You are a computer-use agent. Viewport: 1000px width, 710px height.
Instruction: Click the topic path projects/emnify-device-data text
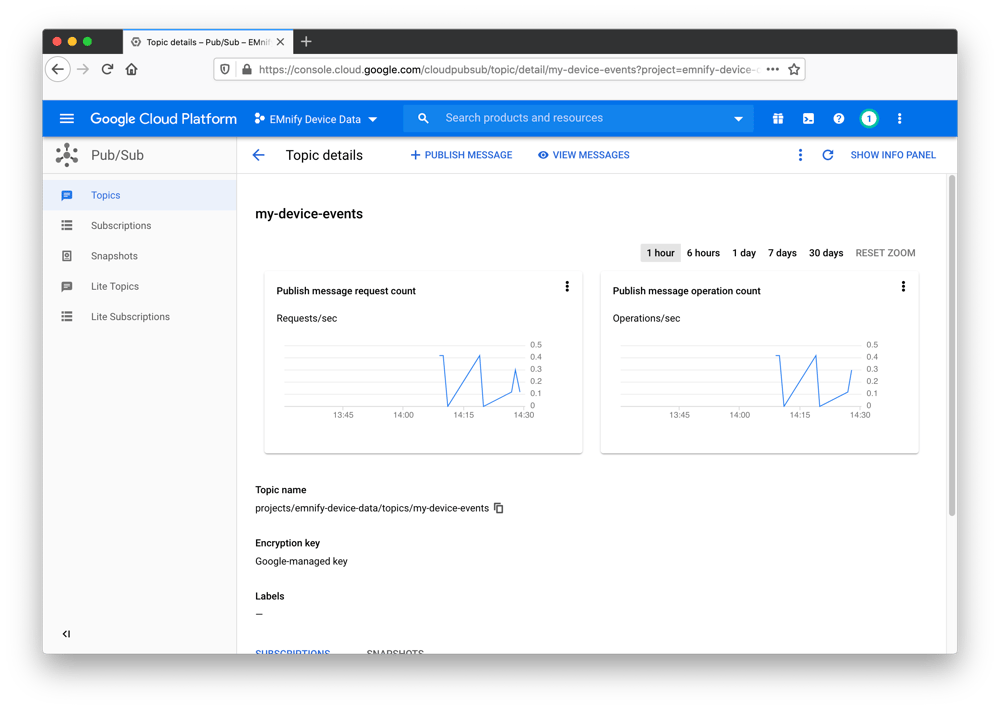coord(372,508)
